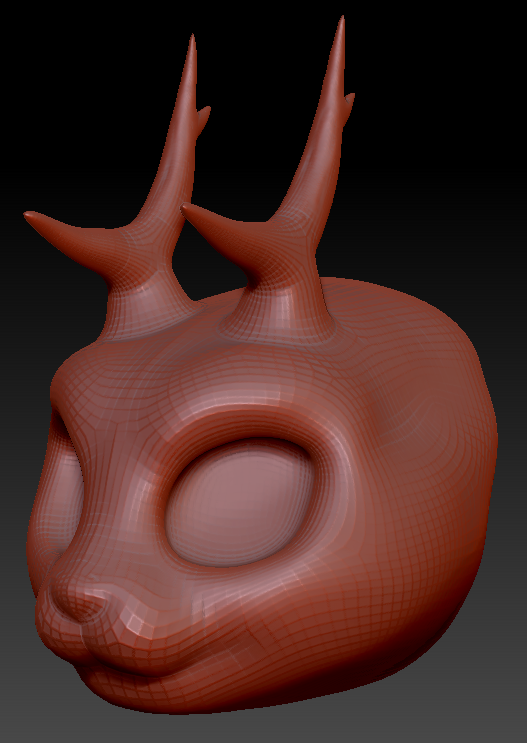Select the nostril dent on the snout
Image resolution: width=527 pixels, height=743 pixels.
pyautogui.click(x=89, y=612)
